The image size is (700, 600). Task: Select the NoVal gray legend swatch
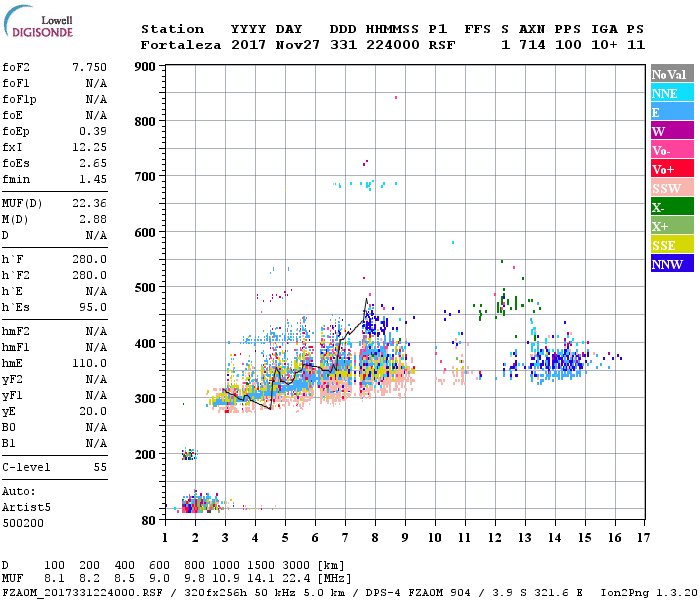click(672, 74)
